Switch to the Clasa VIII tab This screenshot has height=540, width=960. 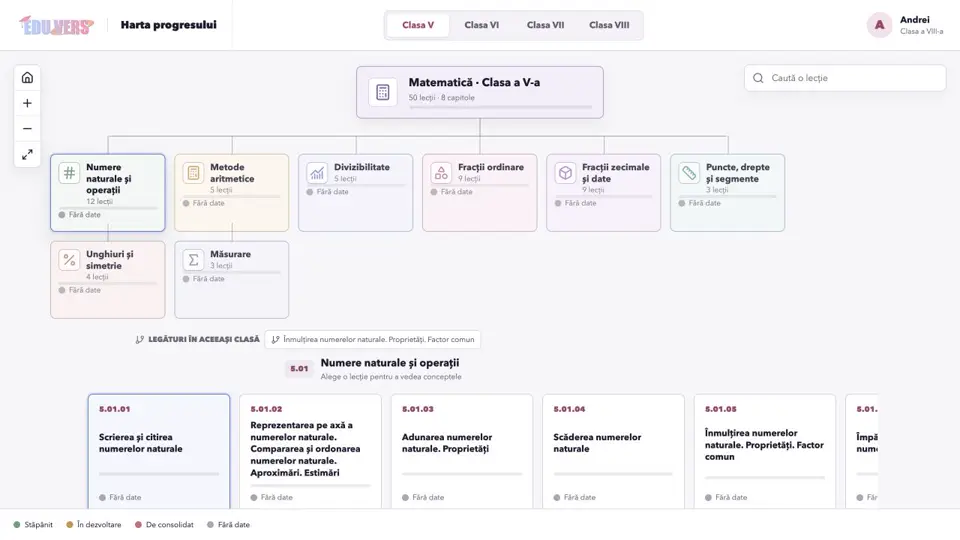click(609, 25)
